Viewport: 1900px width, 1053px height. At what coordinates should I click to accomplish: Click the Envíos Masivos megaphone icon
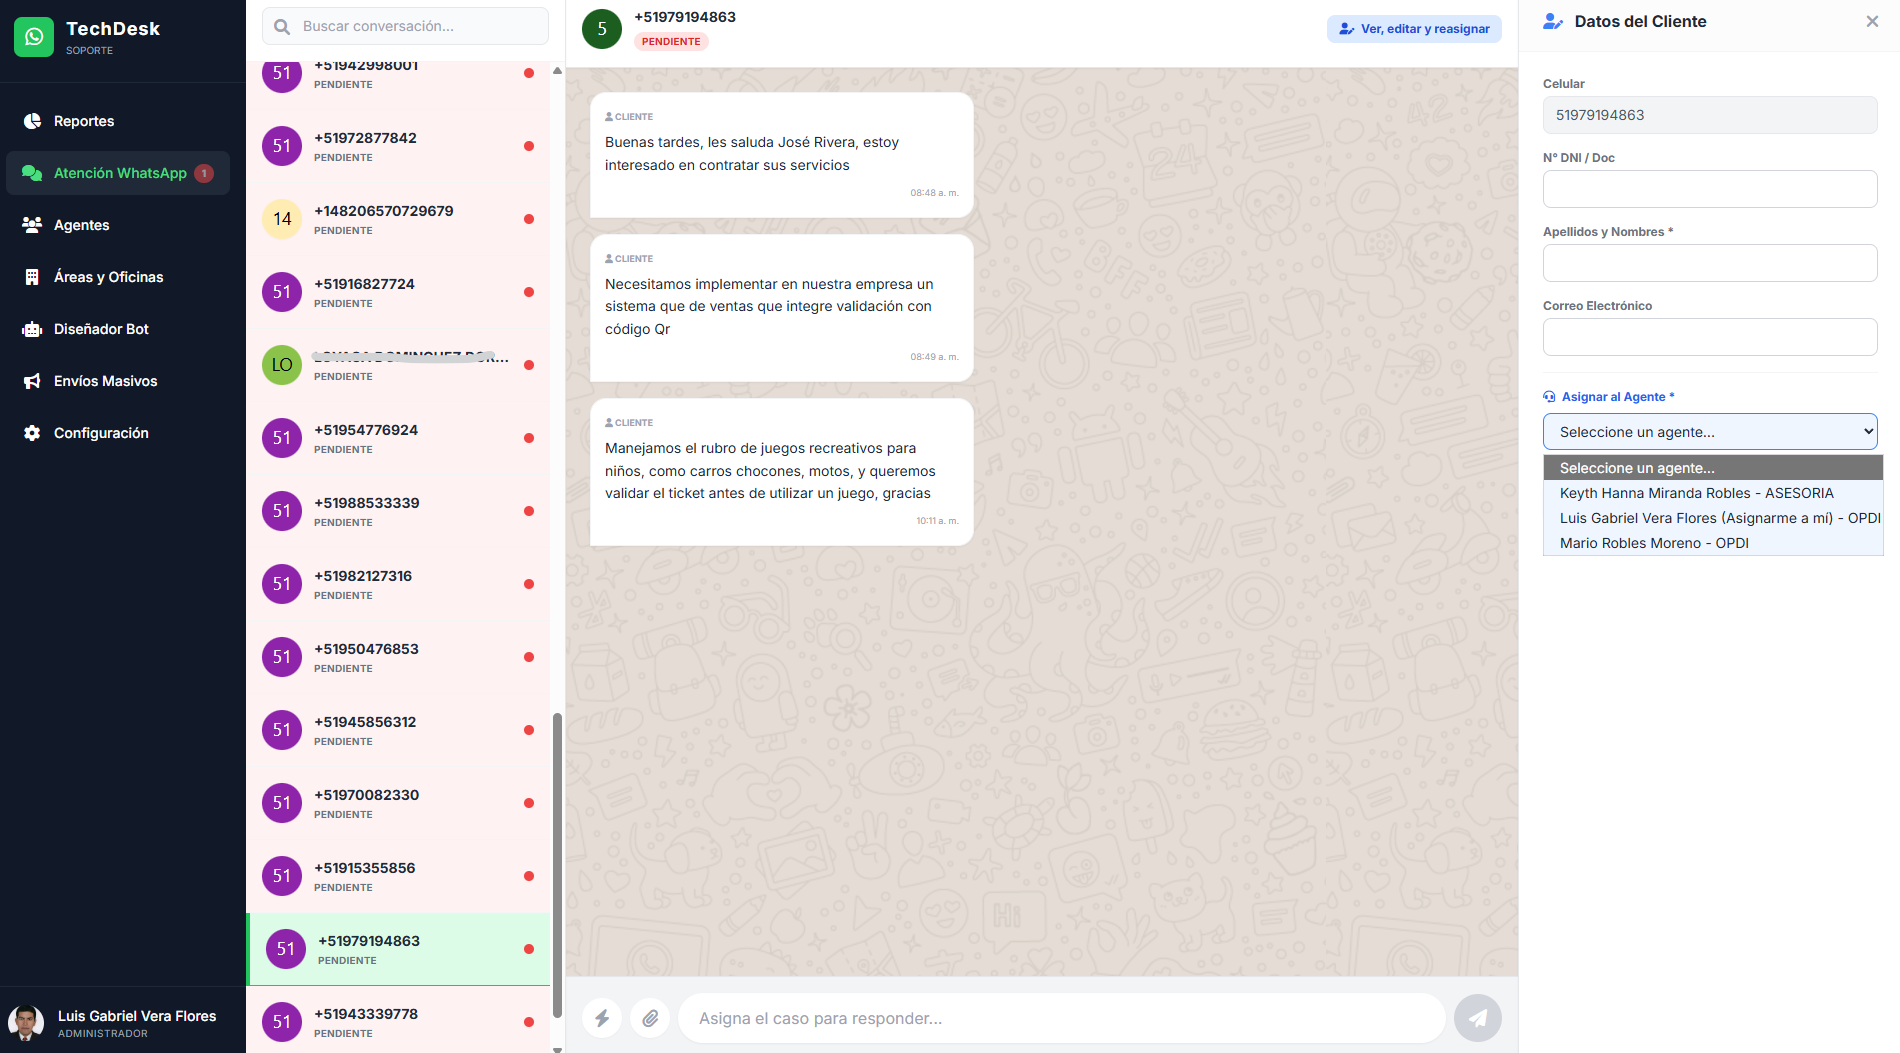(32, 381)
